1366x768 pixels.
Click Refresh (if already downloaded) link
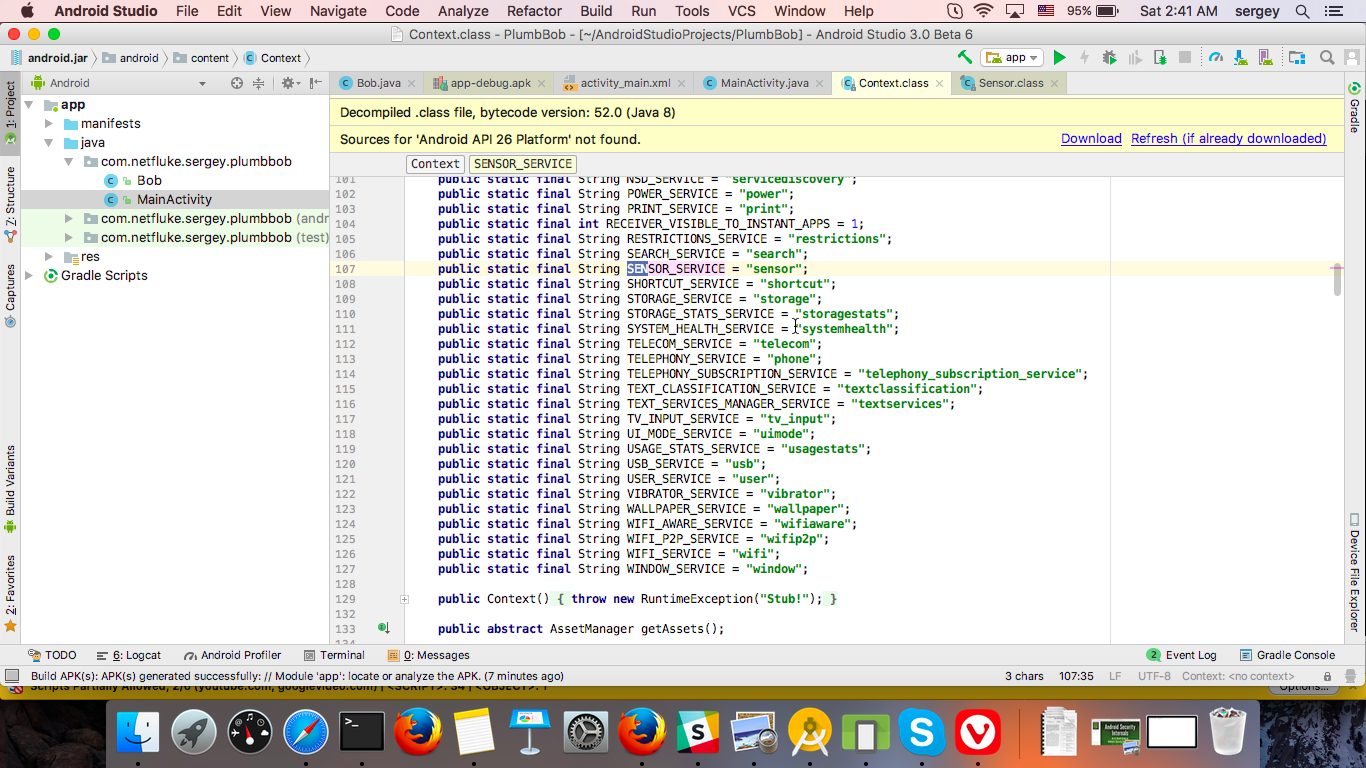coord(1229,139)
